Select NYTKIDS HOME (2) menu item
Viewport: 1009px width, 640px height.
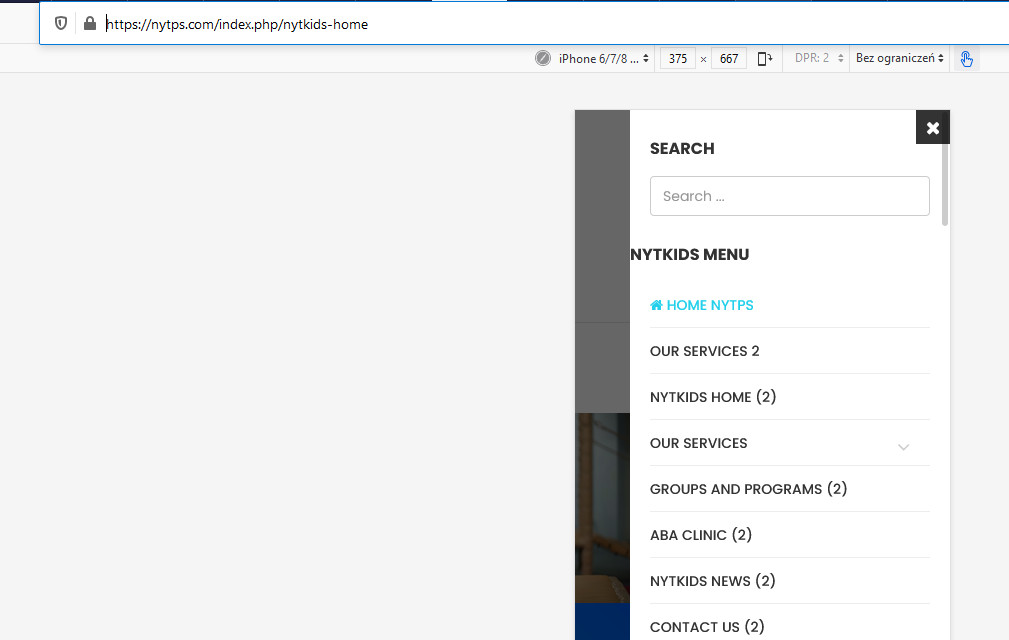click(712, 397)
